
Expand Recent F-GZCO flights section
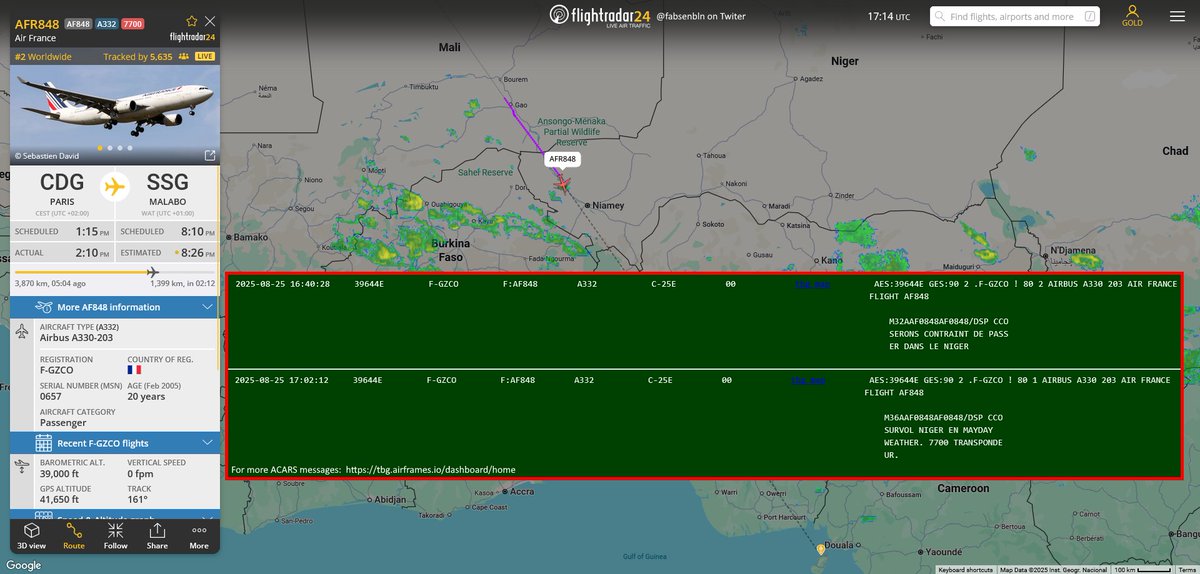(x=115, y=443)
